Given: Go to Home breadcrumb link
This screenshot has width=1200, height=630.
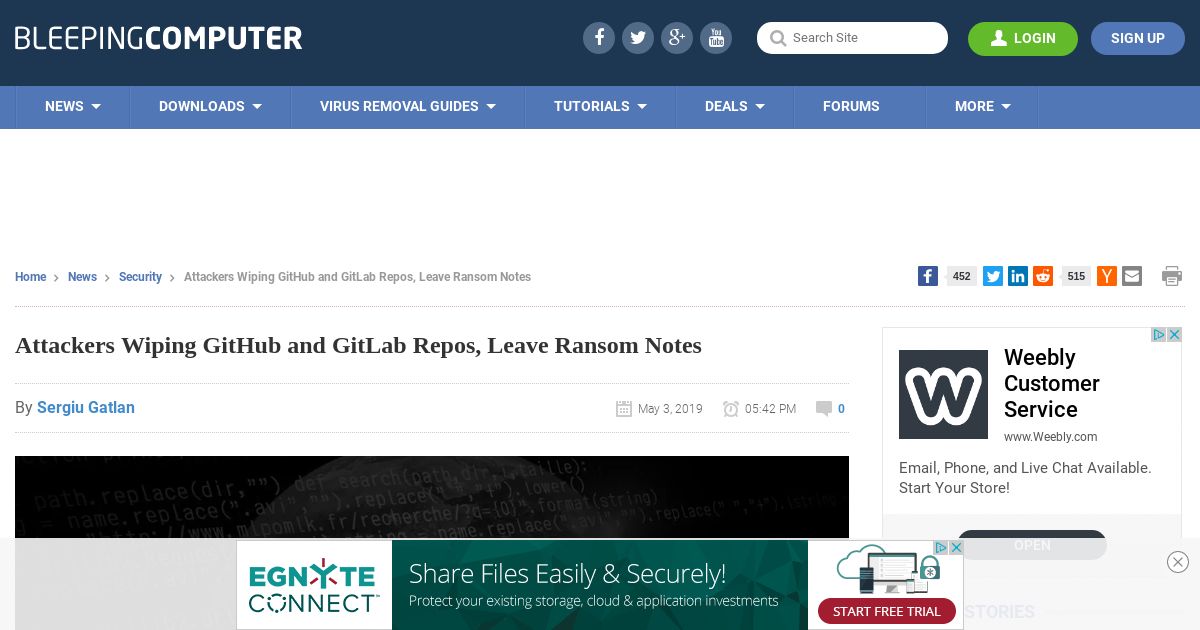Looking at the screenshot, I should (x=30, y=277).
